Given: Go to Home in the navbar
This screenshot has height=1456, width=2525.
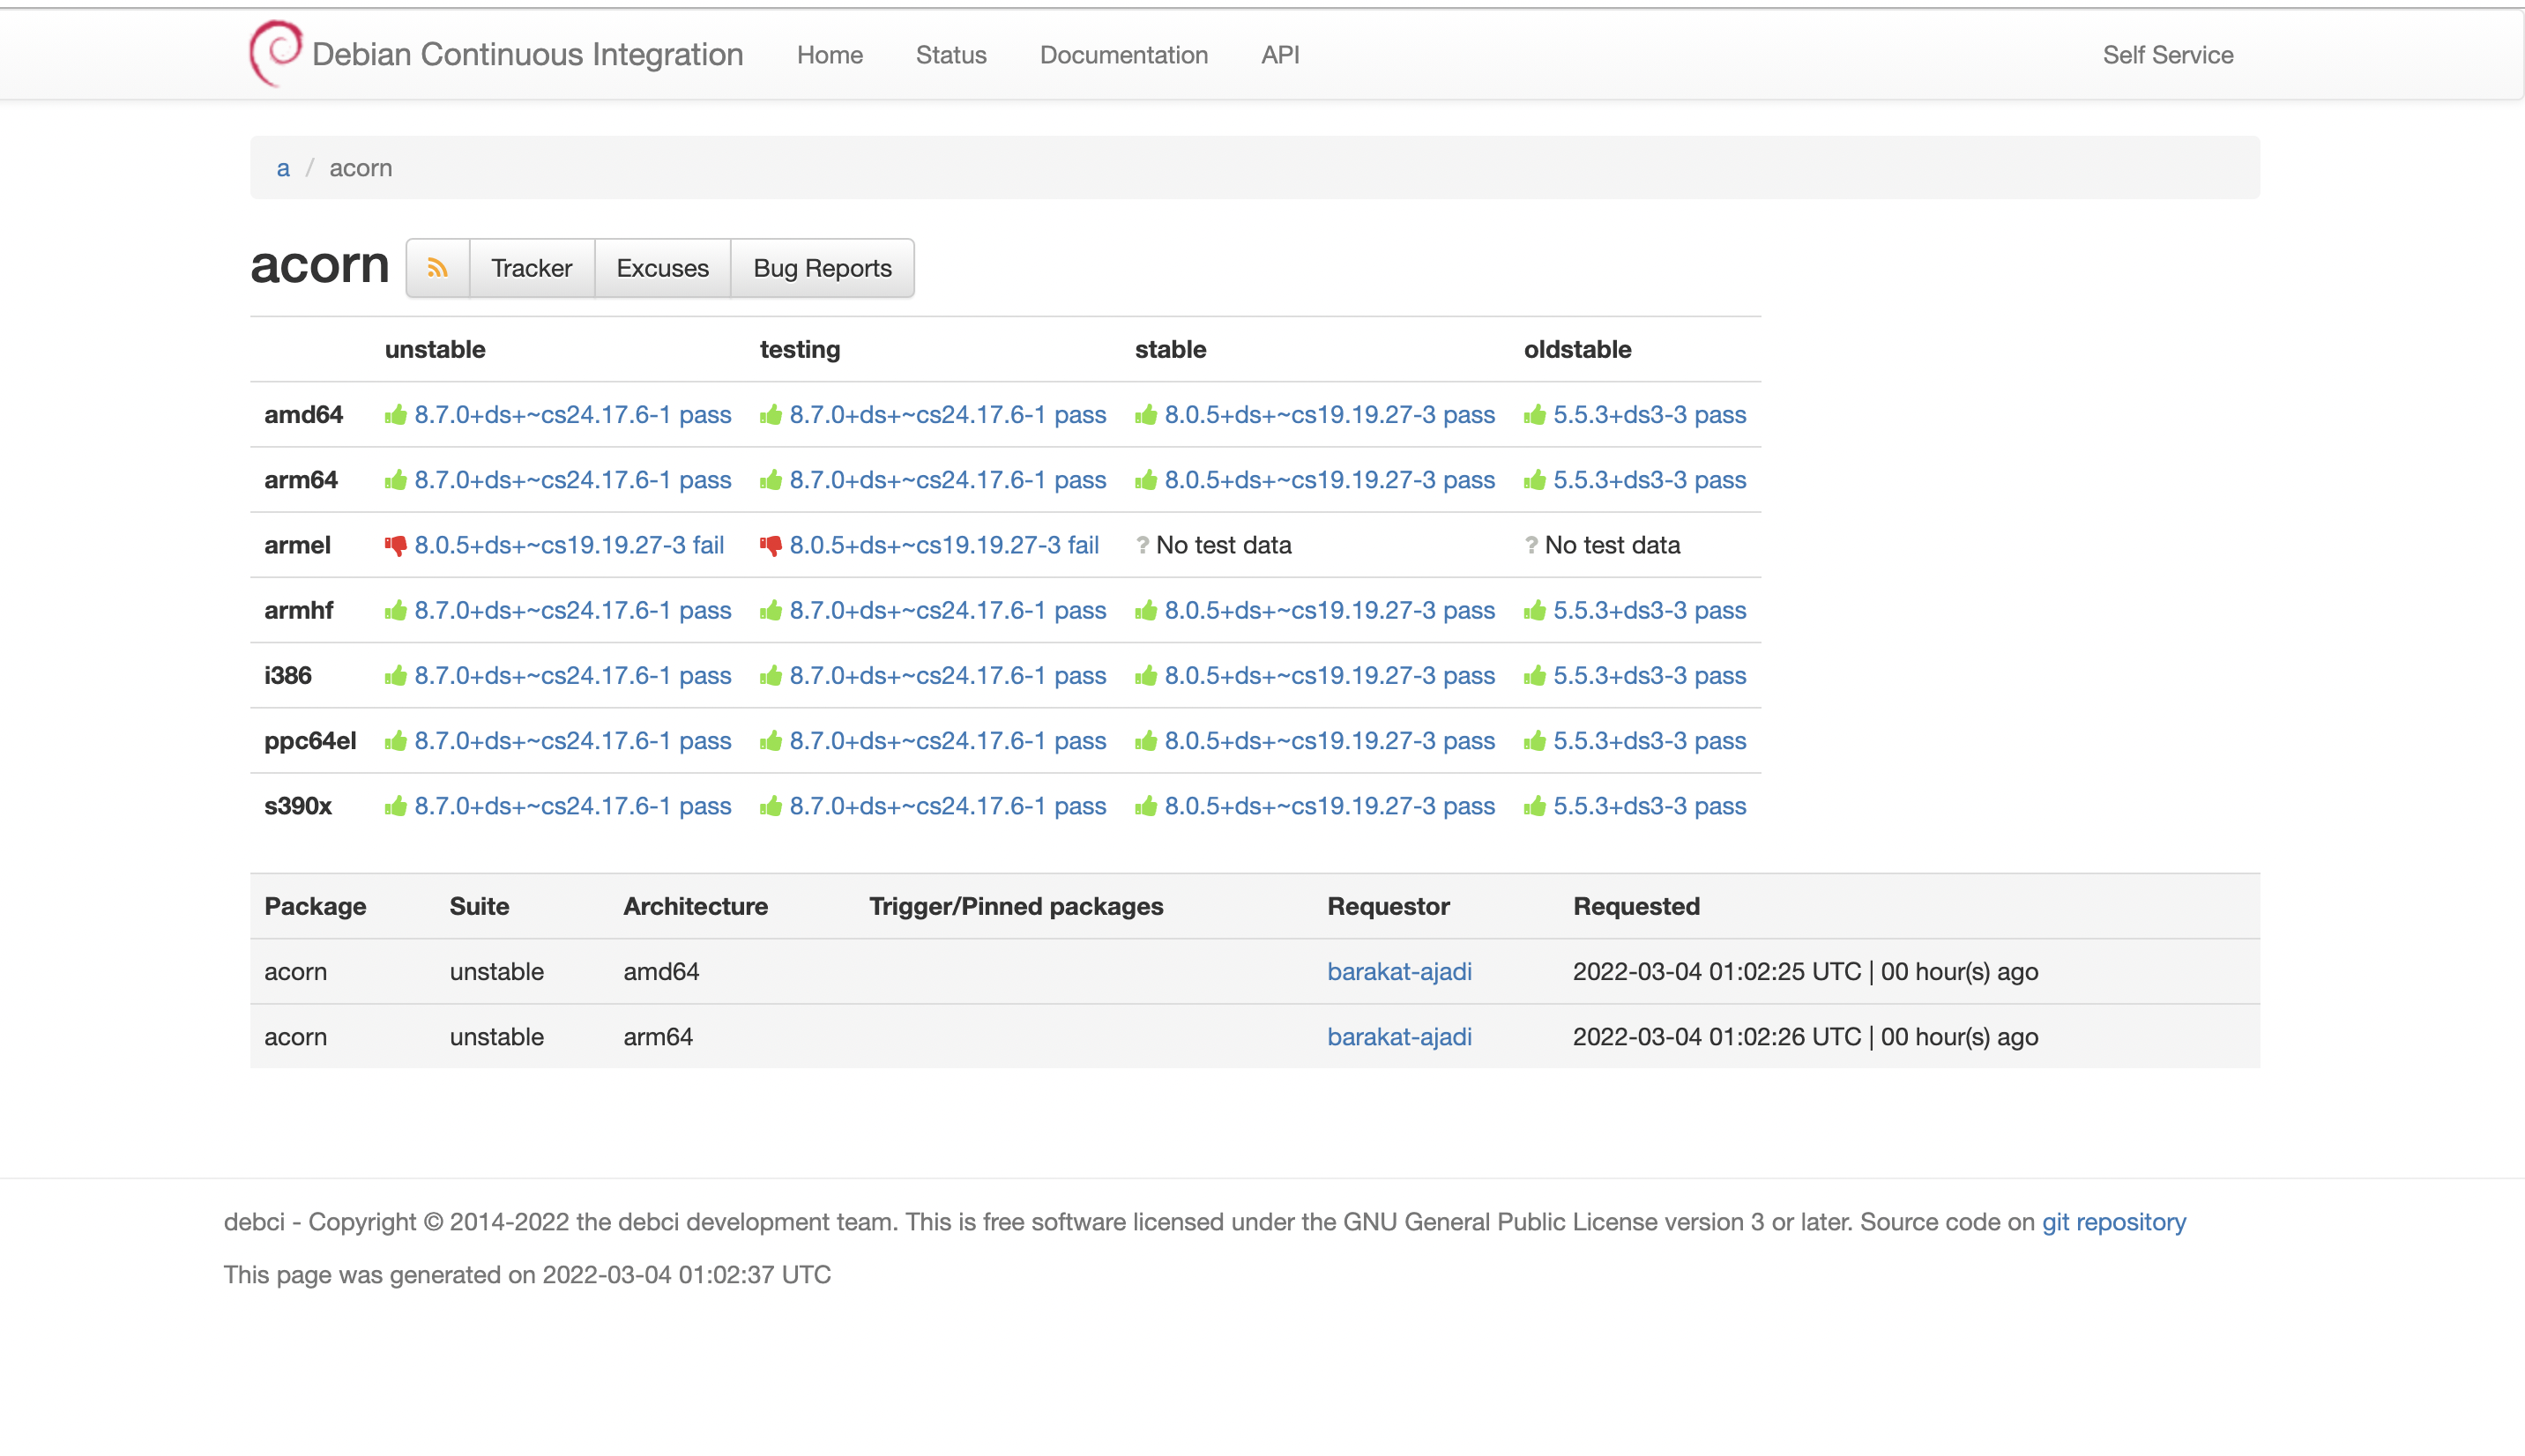Looking at the screenshot, I should pos(830,55).
